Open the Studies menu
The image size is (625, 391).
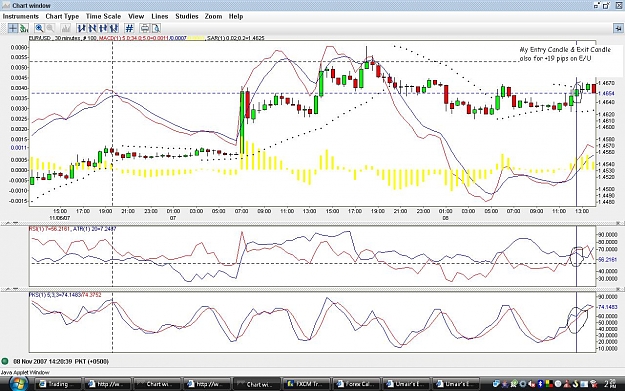(x=187, y=16)
